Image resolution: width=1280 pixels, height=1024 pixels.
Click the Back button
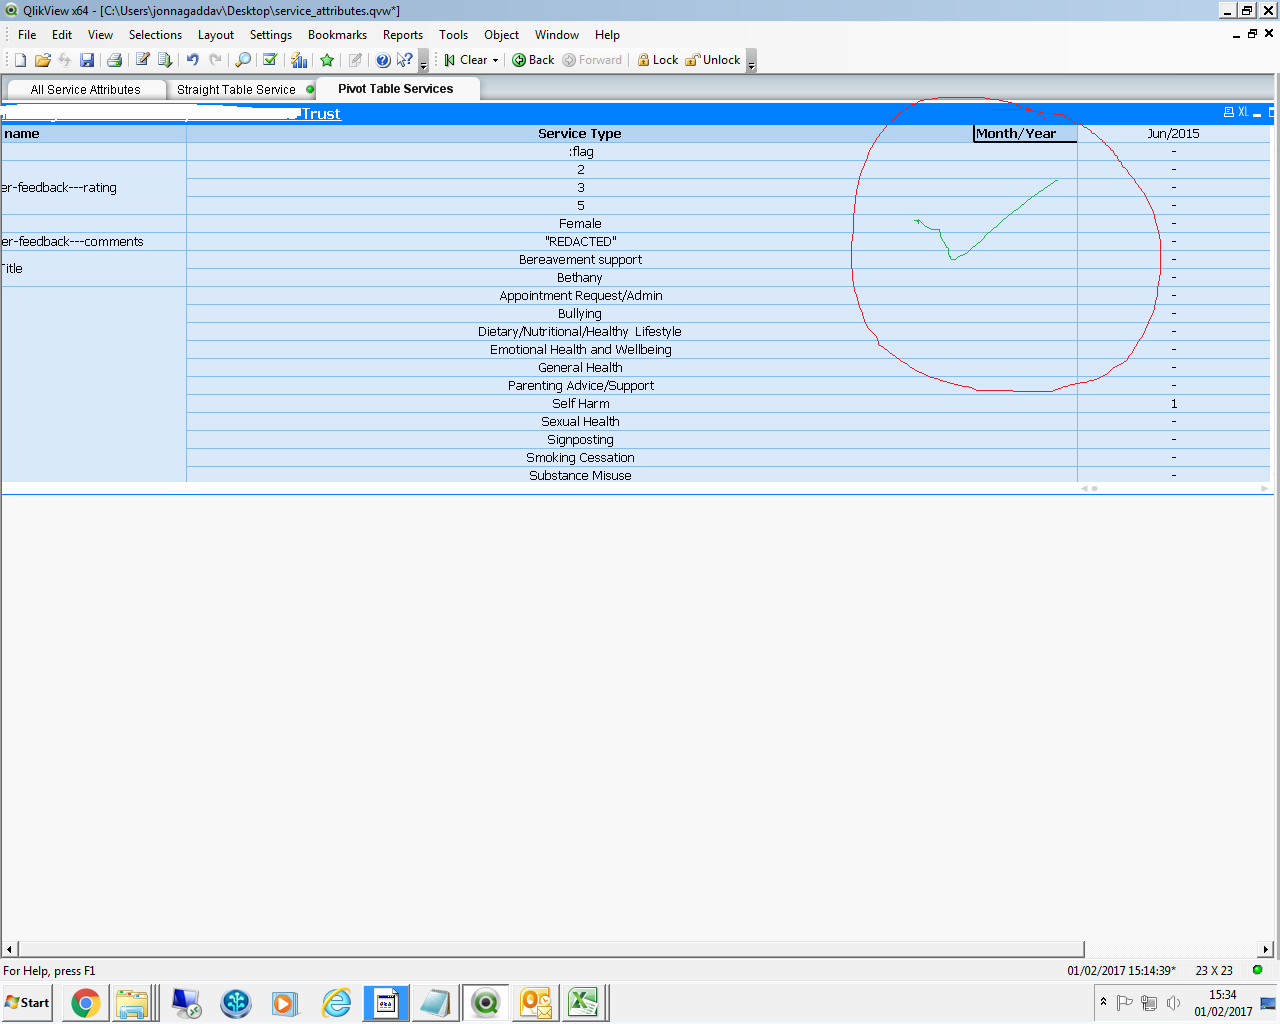[533, 60]
